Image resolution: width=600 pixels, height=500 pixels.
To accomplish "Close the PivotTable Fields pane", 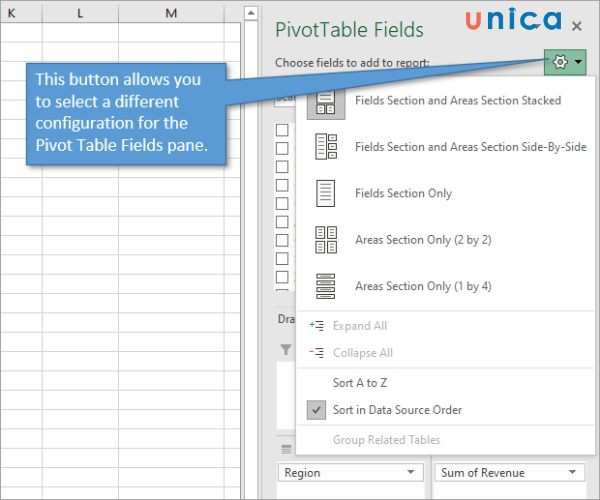I will 577,26.
